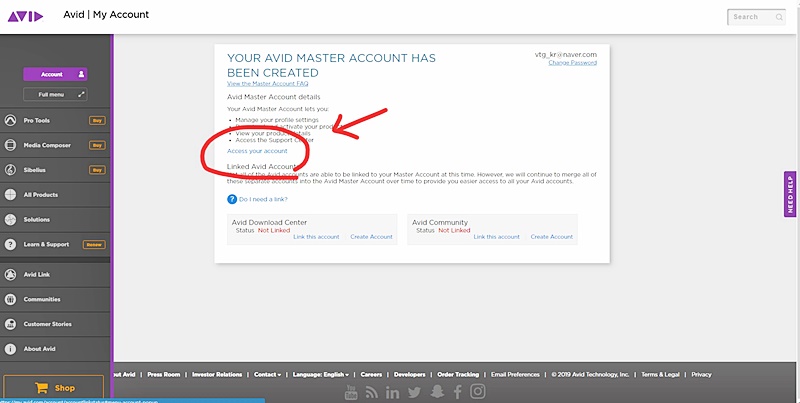
Task: Click the Access your account link
Action: tap(257, 151)
